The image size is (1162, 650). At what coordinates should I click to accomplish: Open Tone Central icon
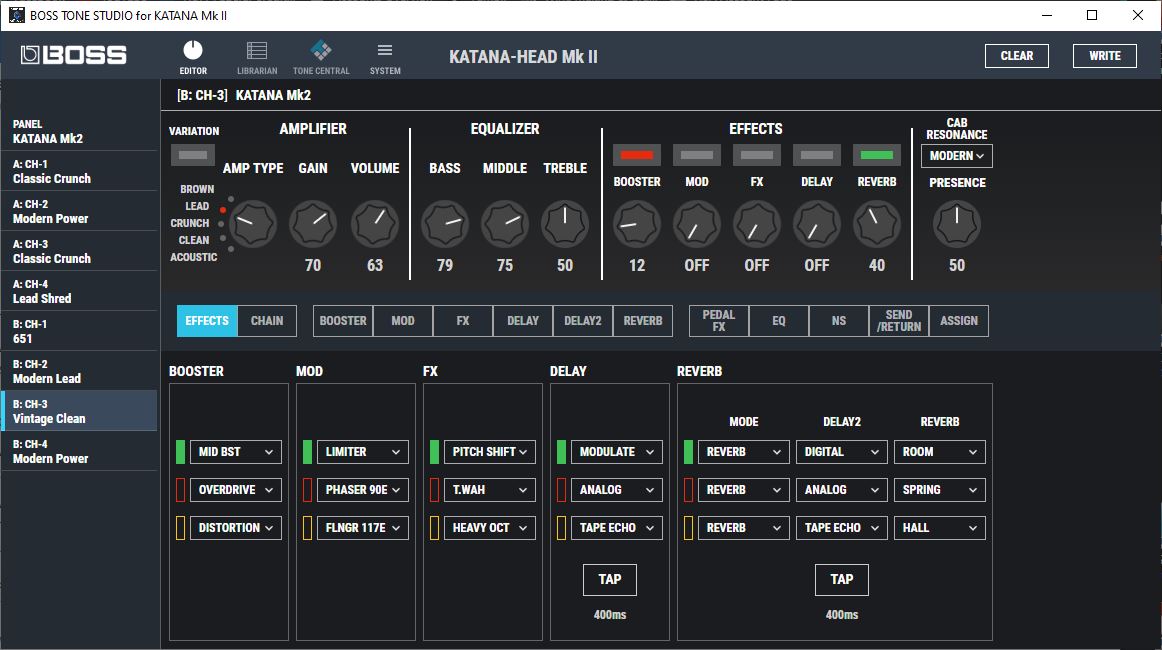(321, 50)
